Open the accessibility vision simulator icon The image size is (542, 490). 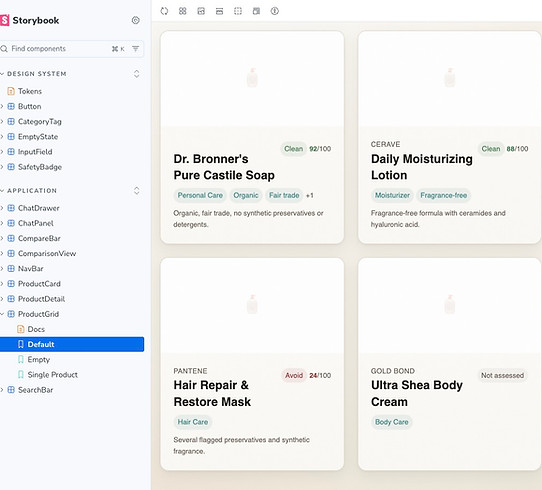pyautogui.click(x=274, y=11)
